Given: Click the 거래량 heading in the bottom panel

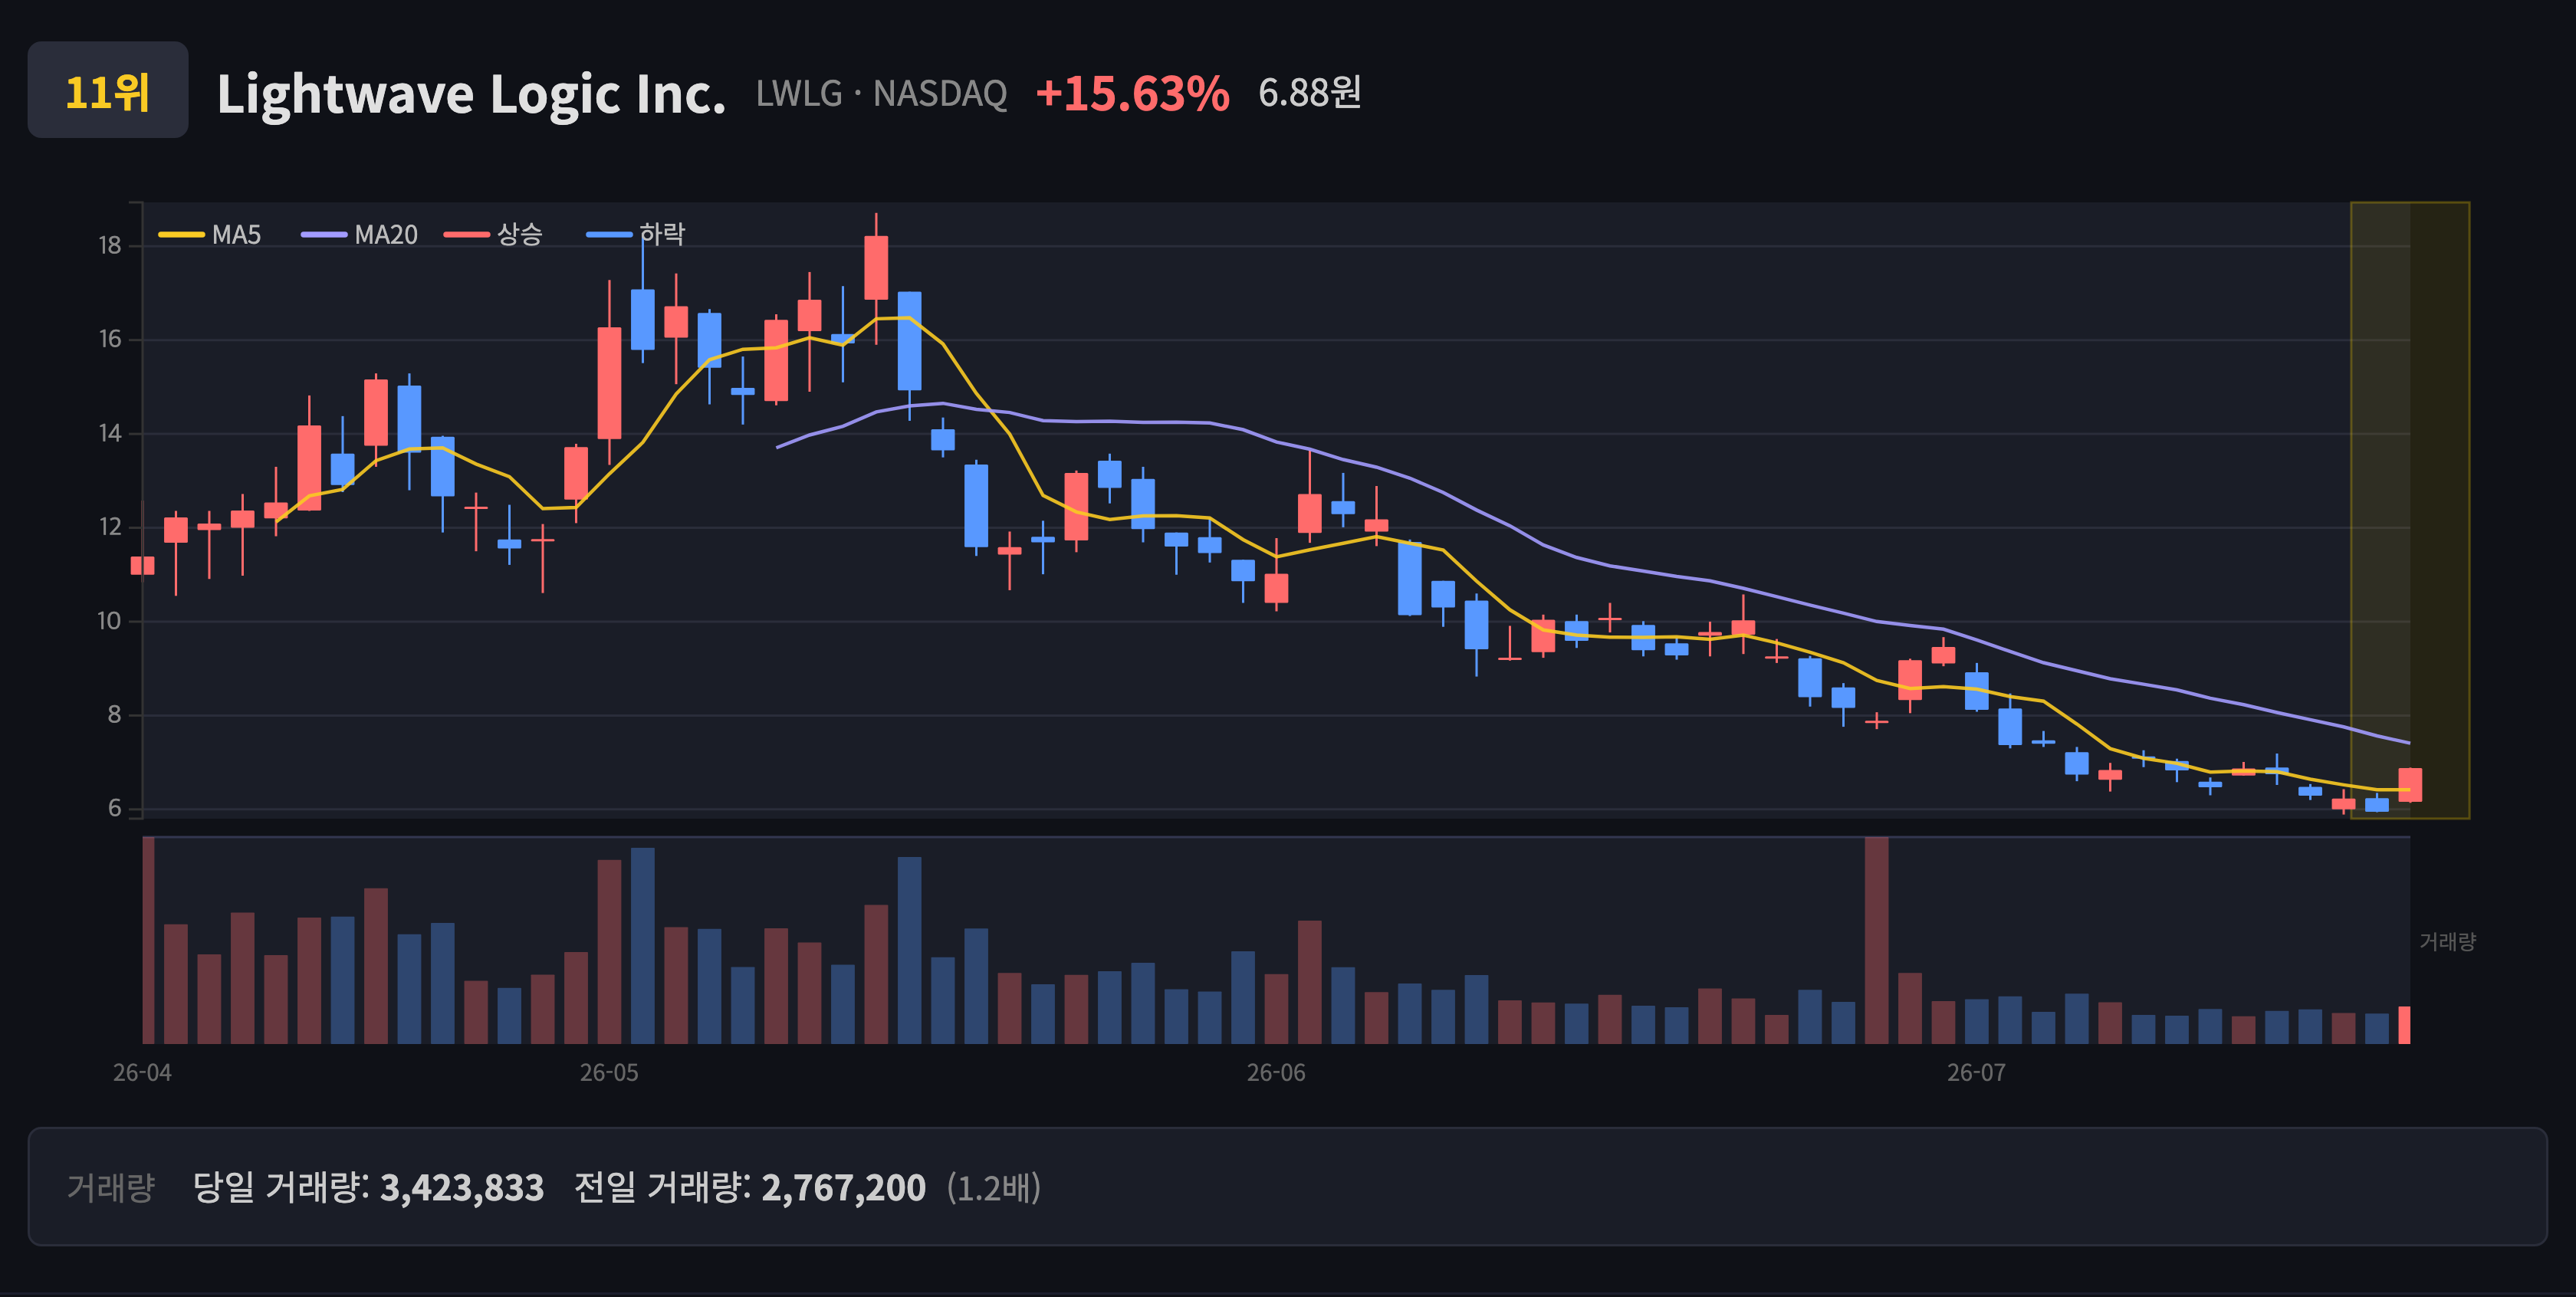Looking at the screenshot, I should click(x=111, y=1188).
